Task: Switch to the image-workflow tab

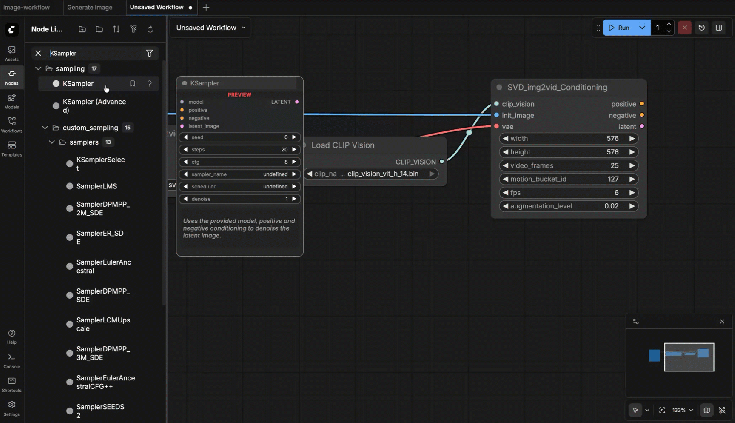Action: pos(29,7)
